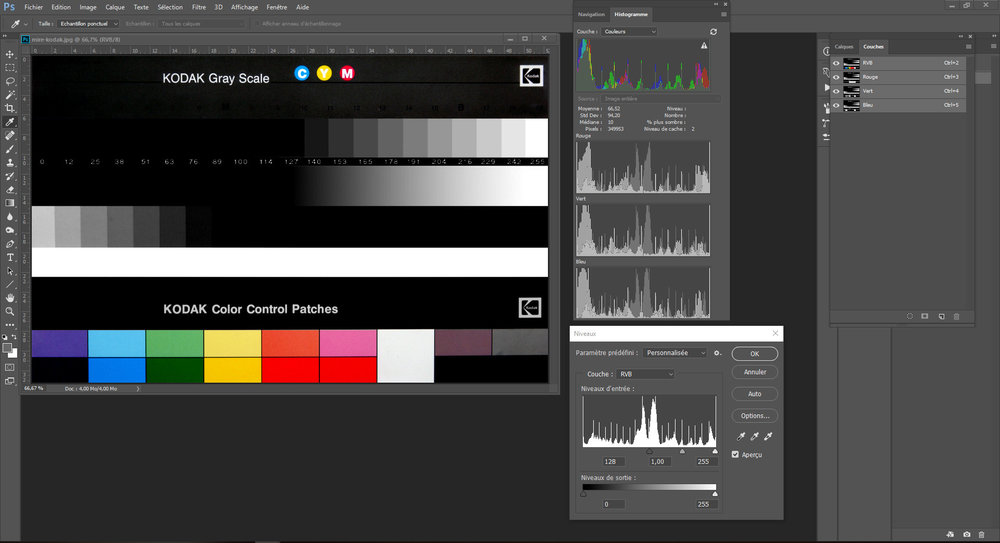Screen dimensions: 1000x543
Task: Create new channel icon in Couches panel
Action: click(x=941, y=316)
